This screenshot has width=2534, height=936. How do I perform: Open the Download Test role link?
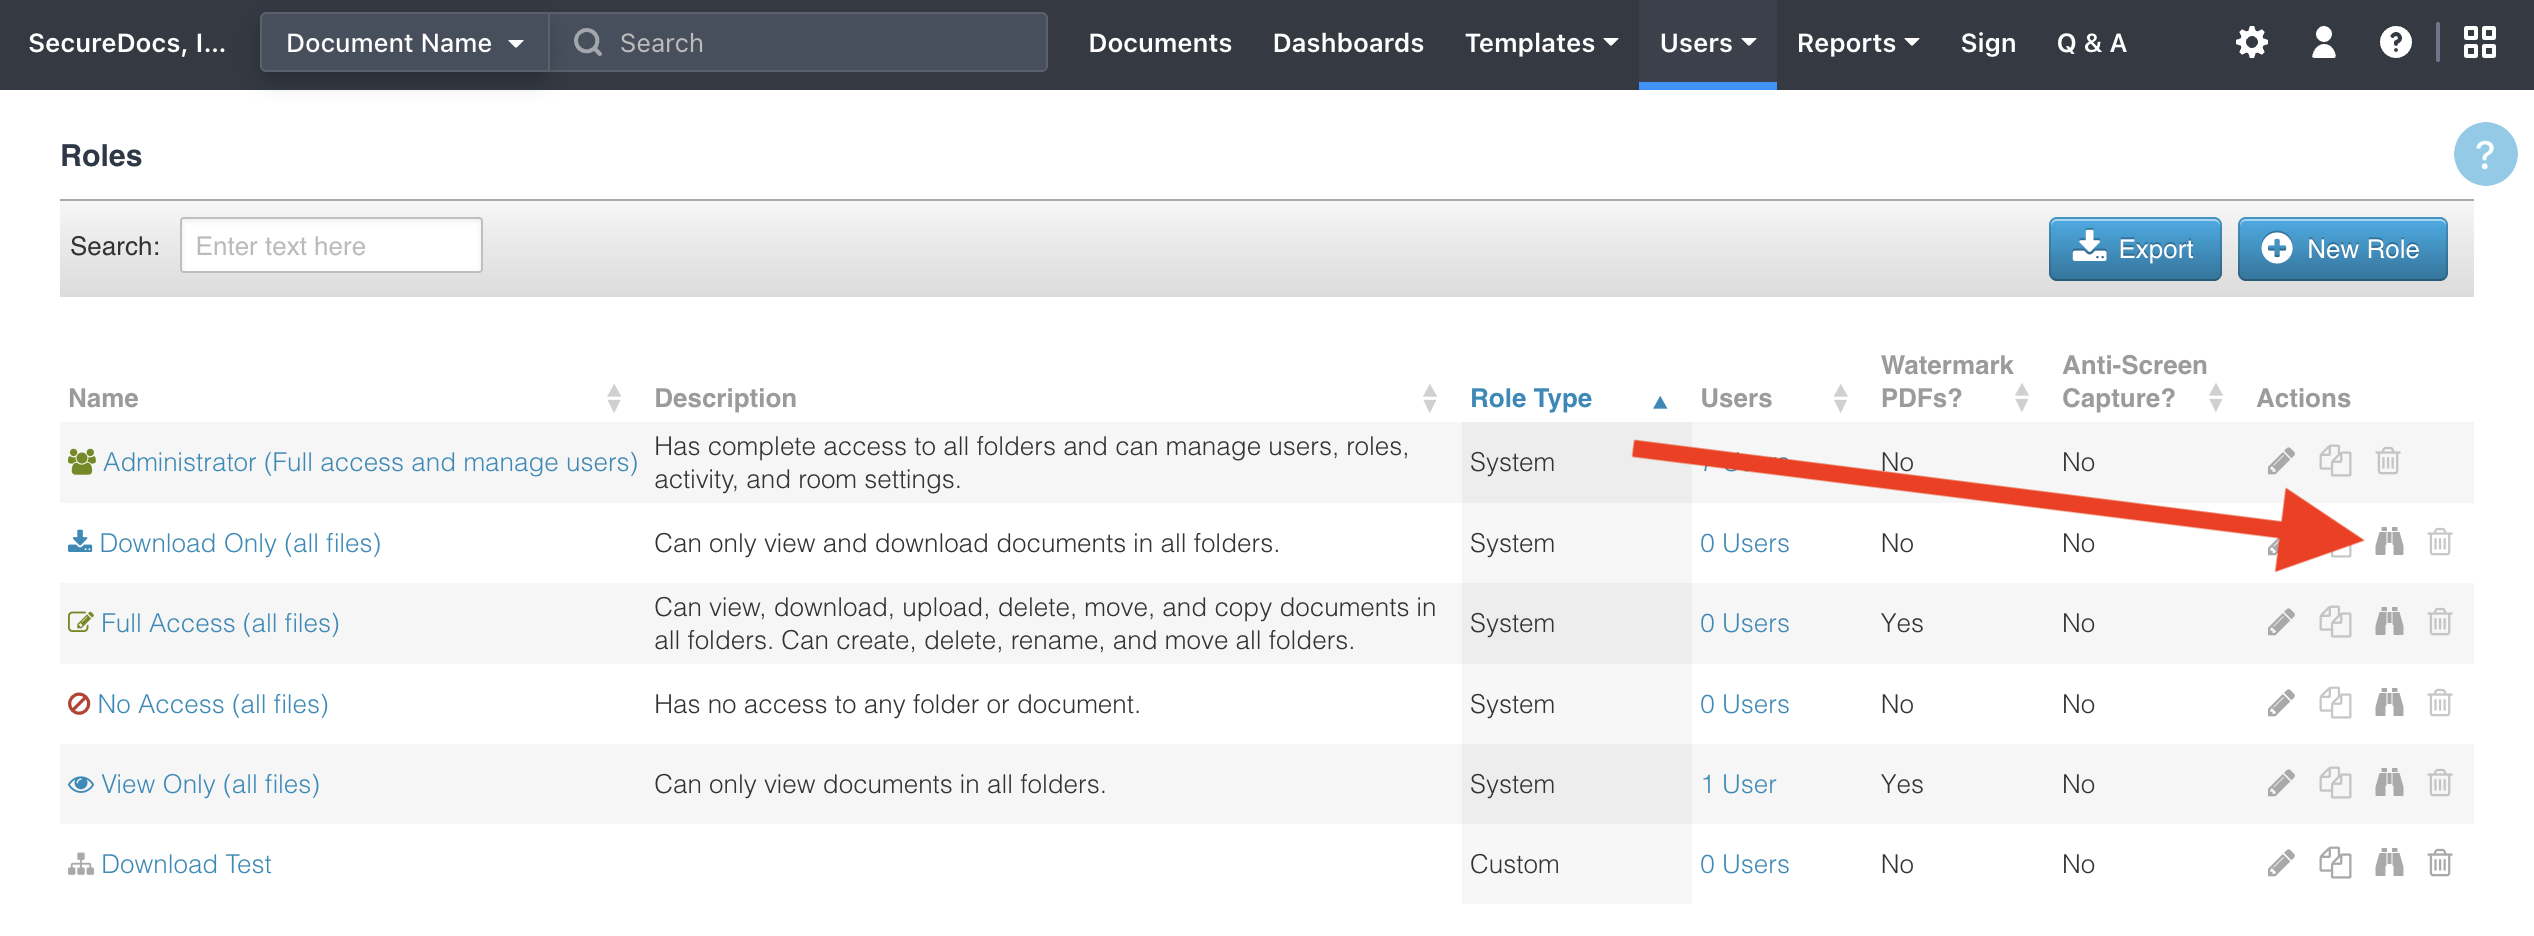pos(186,864)
